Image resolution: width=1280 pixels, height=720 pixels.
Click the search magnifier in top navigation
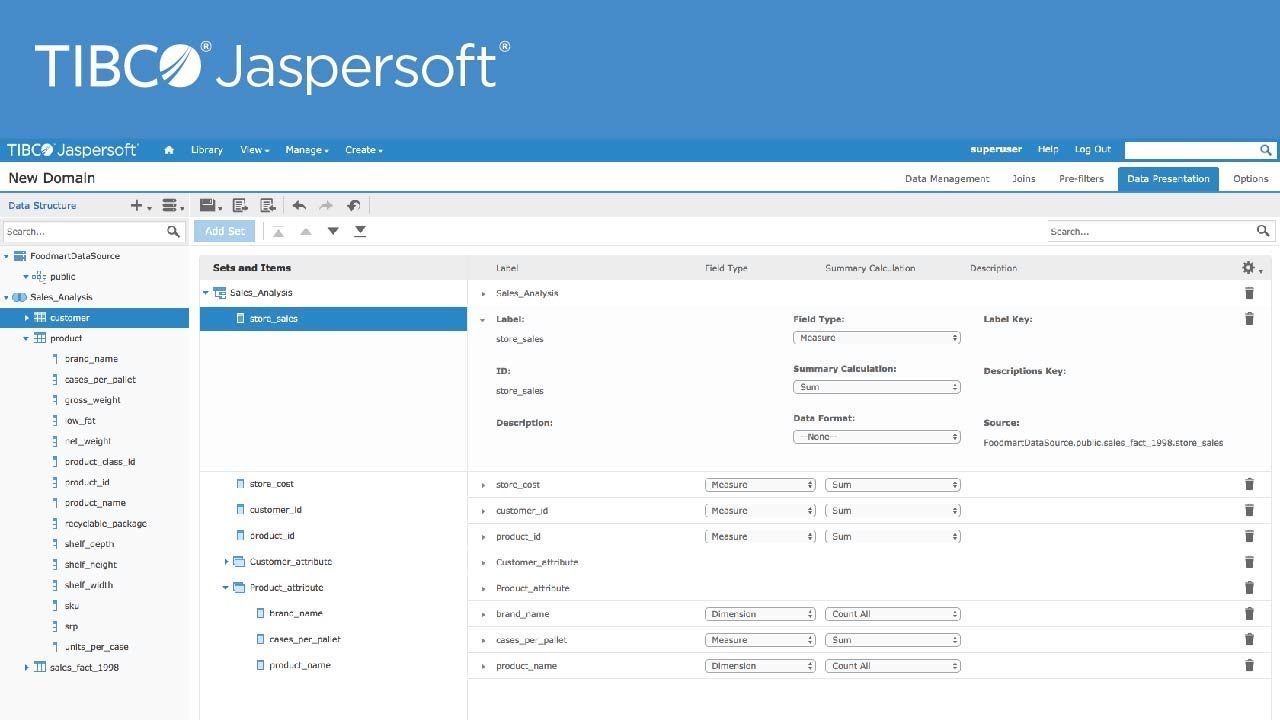point(1265,150)
